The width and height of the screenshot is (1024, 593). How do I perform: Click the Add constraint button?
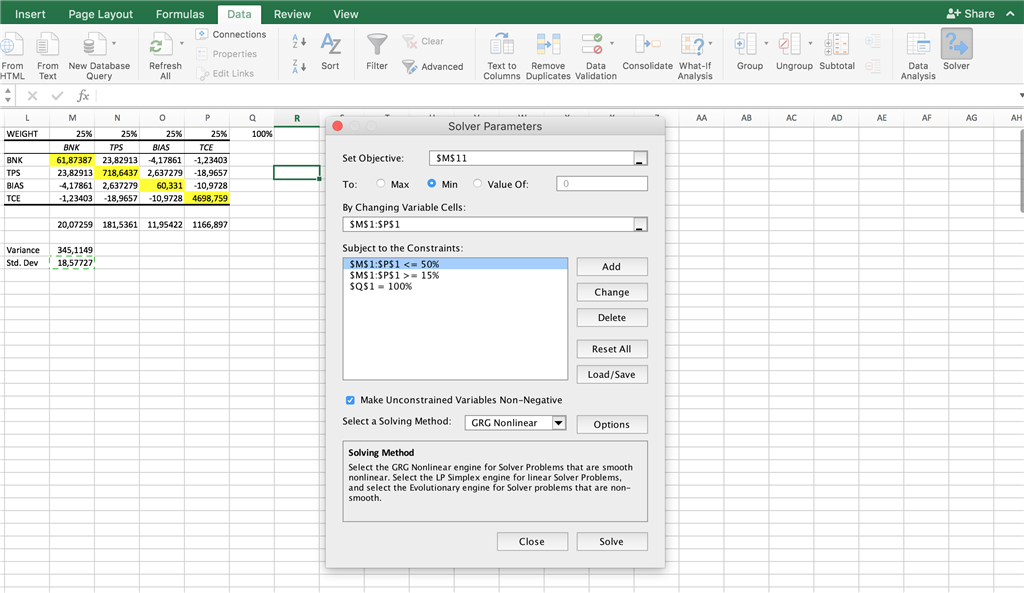[x=611, y=267]
